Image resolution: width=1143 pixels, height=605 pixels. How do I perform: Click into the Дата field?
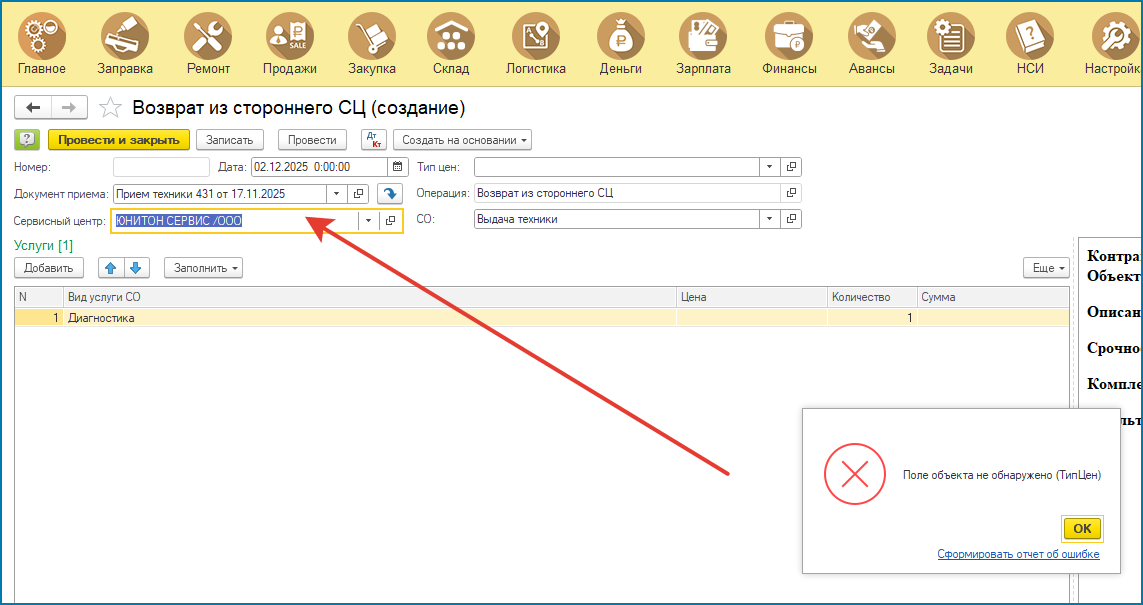(321, 167)
